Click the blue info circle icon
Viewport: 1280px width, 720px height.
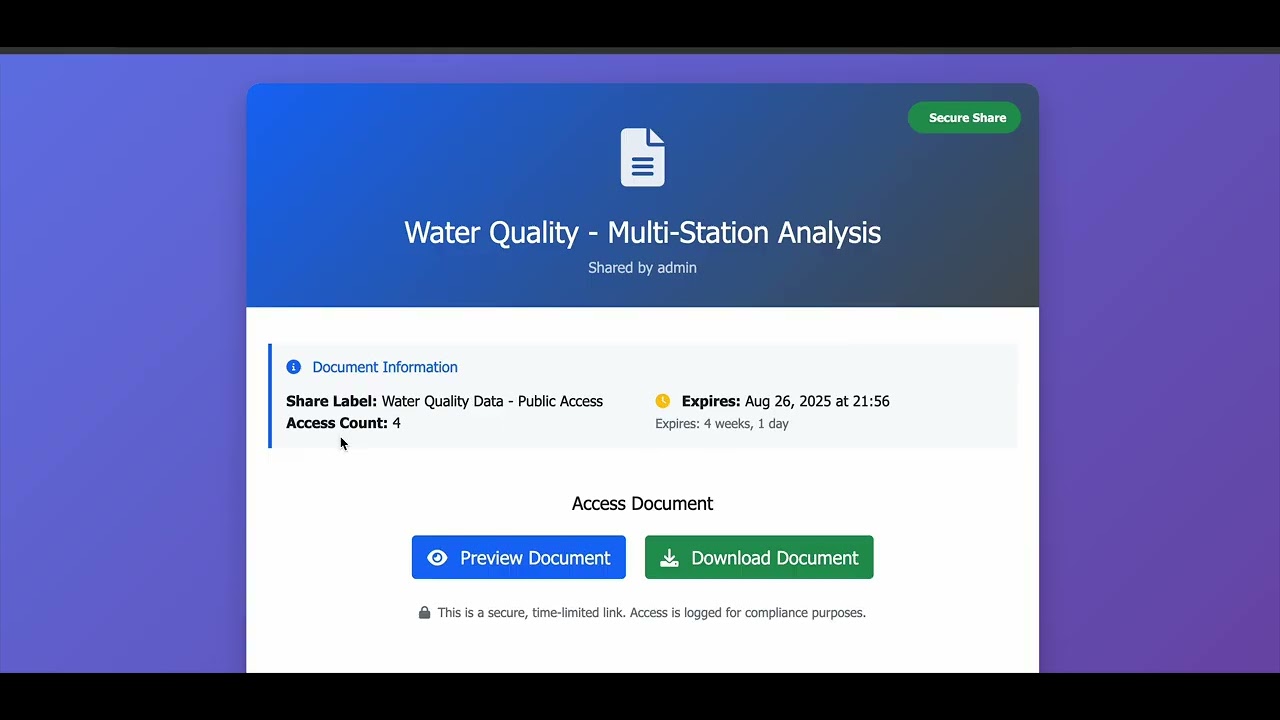293,367
